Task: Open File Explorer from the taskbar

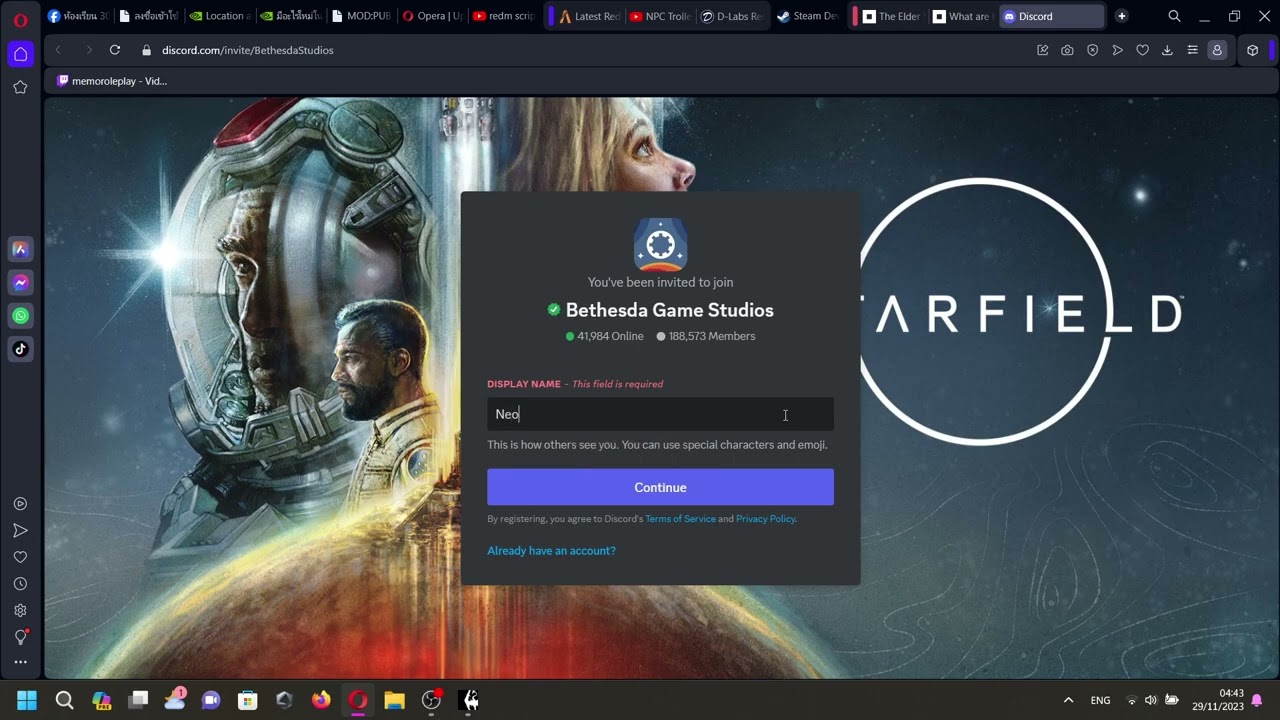Action: (394, 700)
